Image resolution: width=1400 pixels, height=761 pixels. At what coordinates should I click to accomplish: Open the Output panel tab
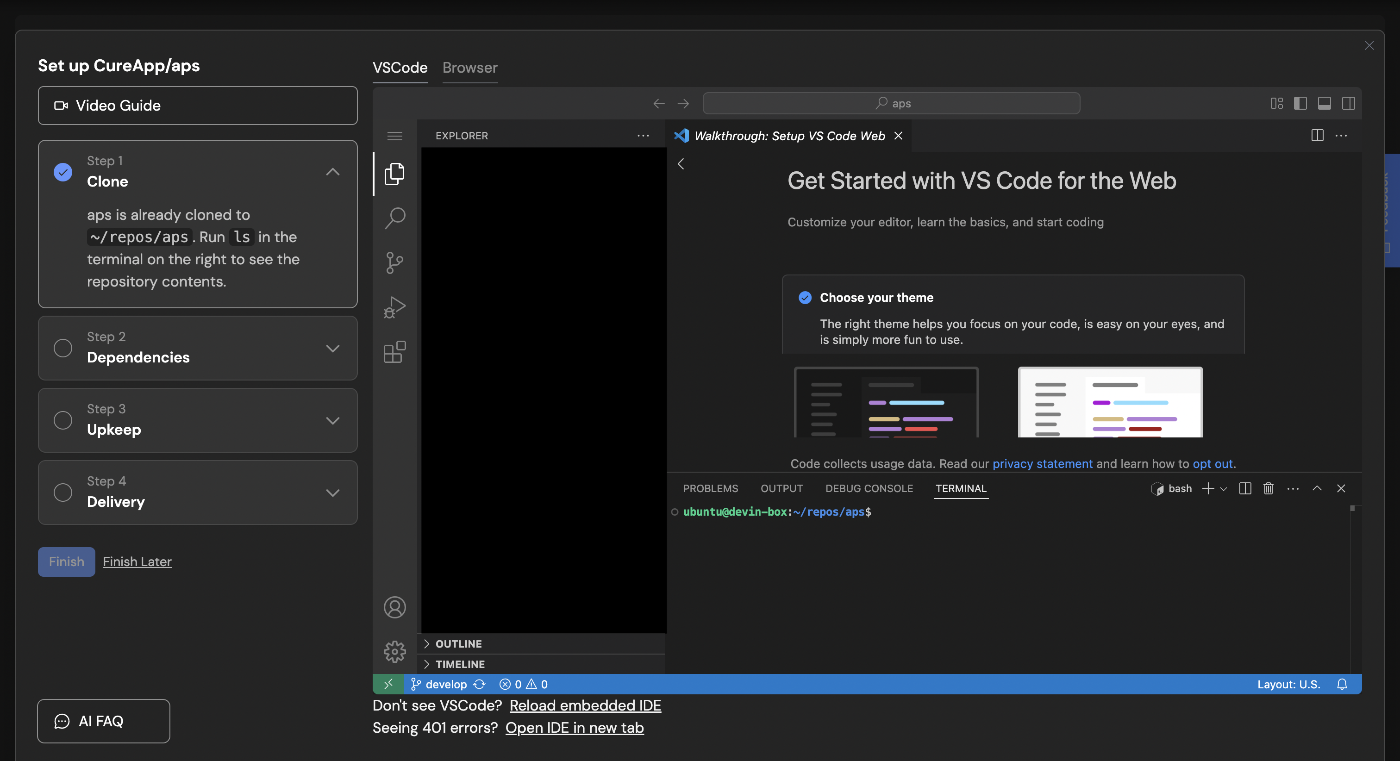(x=782, y=488)
